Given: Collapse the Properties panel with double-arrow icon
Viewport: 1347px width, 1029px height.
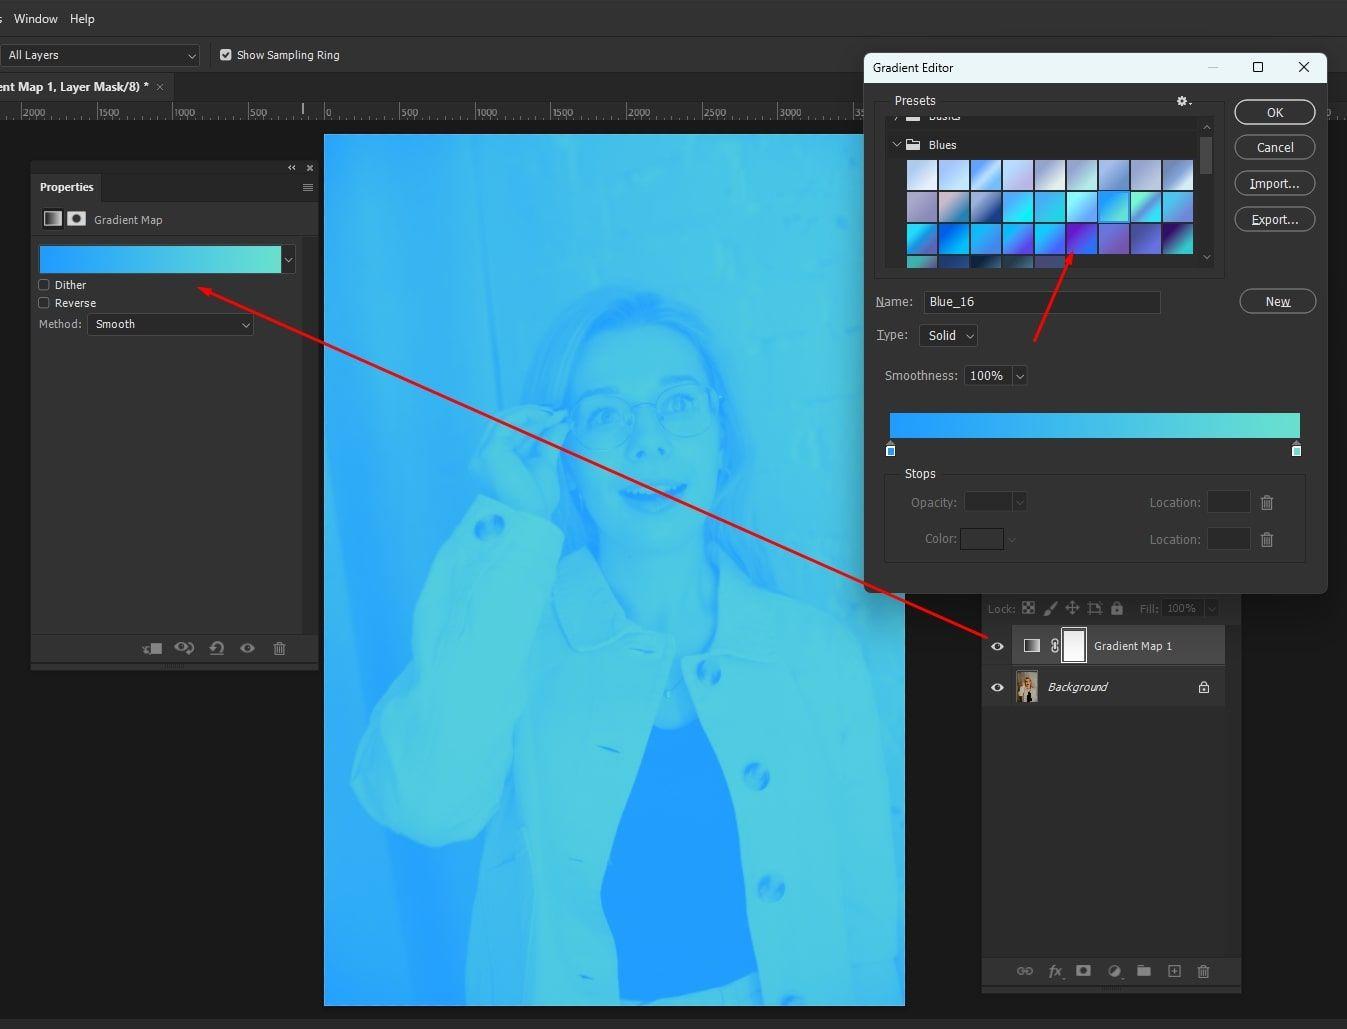Looking at the screenshot, I should 292,167.
